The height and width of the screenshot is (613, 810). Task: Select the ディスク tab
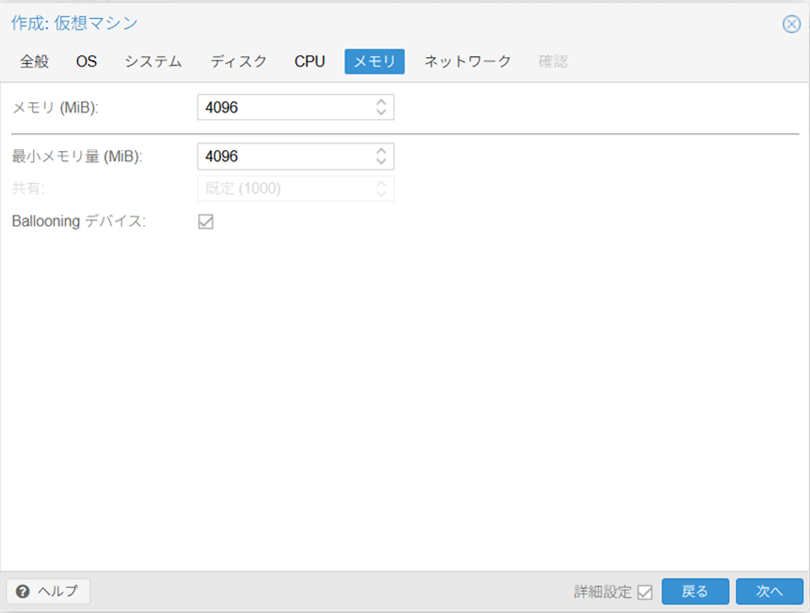coord(238,61)
